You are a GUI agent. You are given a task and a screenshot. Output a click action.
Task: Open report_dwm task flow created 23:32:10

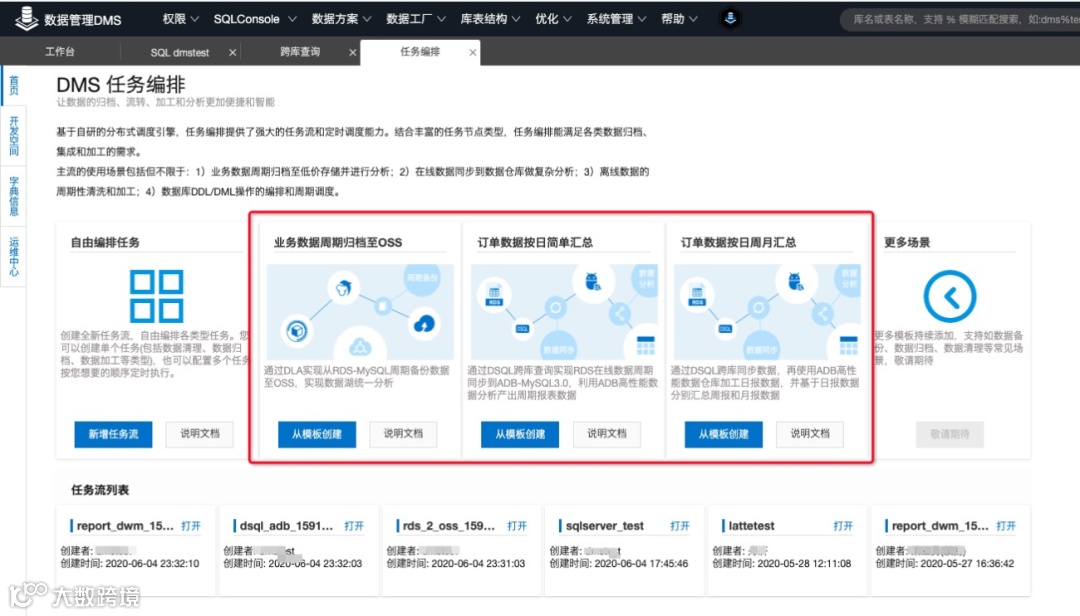tap(191, 526)
